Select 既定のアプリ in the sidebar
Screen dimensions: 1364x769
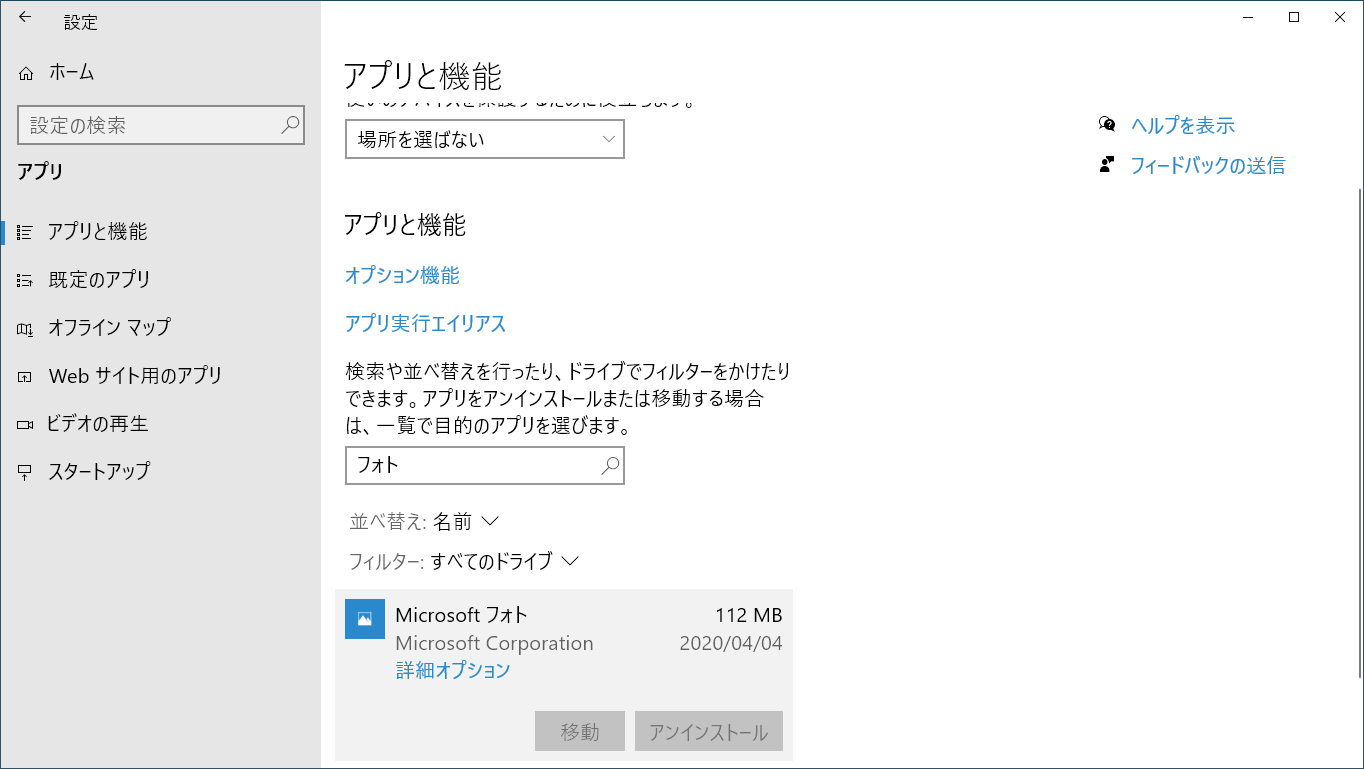click(99, 280)
